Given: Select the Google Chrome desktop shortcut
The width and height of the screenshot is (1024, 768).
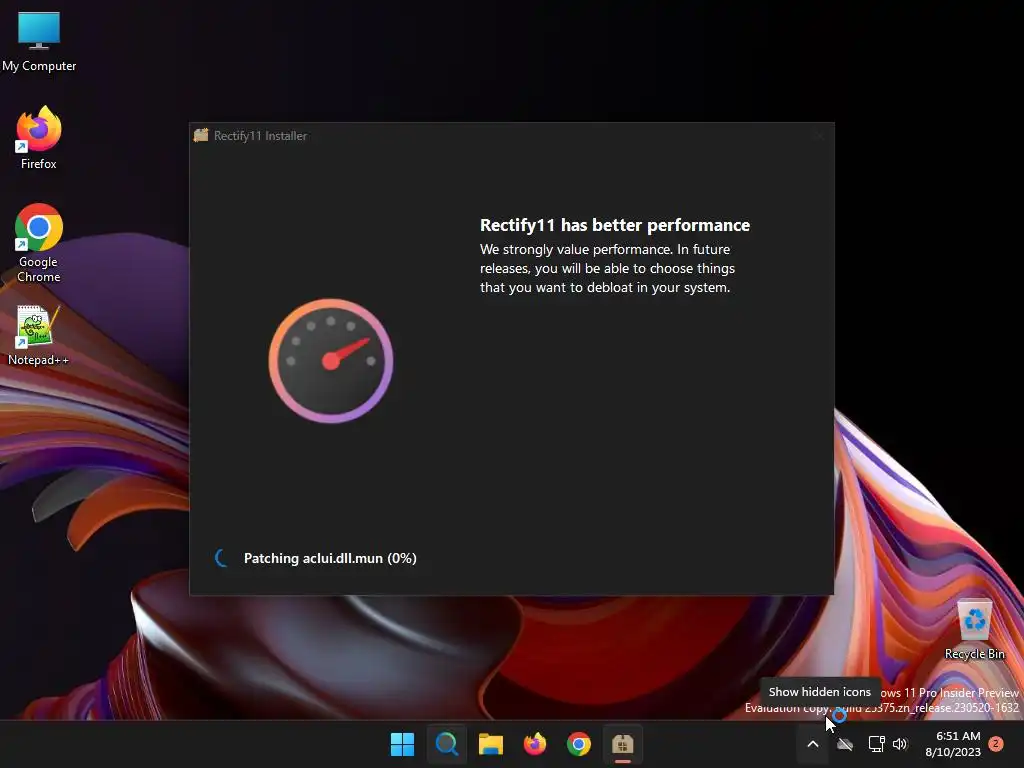Looking at the screenshot, I should click(39, 243).
